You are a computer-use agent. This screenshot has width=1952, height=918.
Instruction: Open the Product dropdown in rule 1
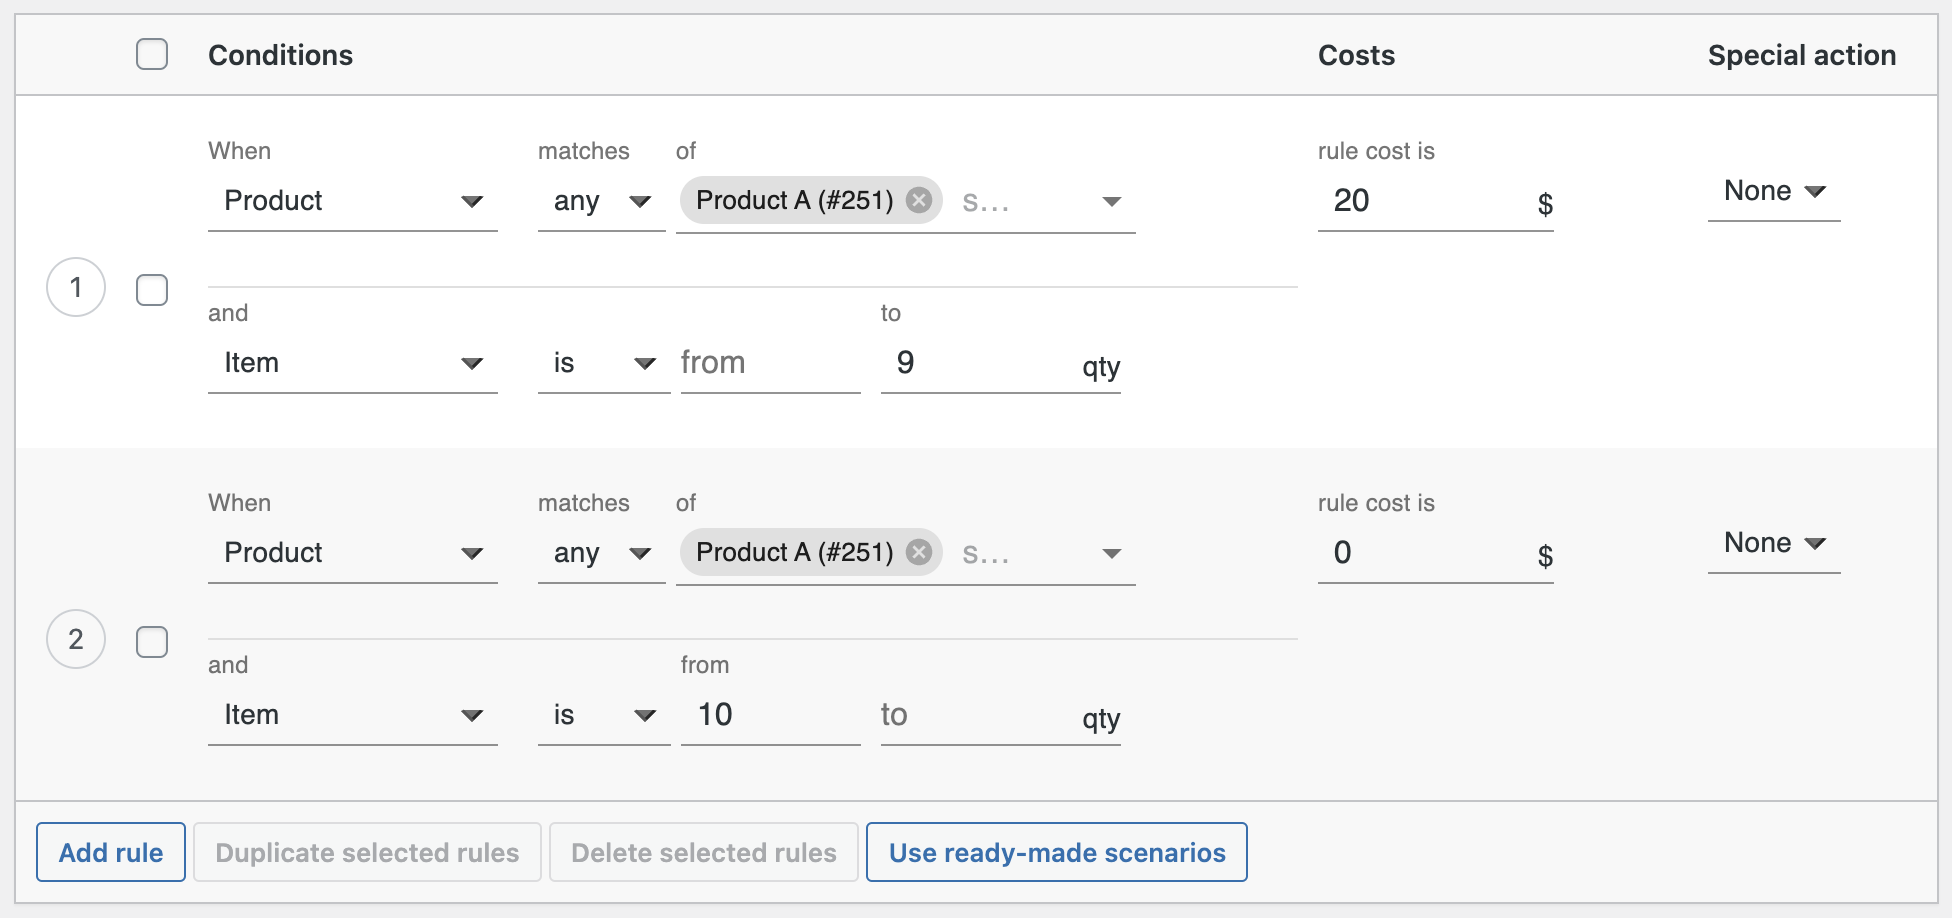pos(352,200)
